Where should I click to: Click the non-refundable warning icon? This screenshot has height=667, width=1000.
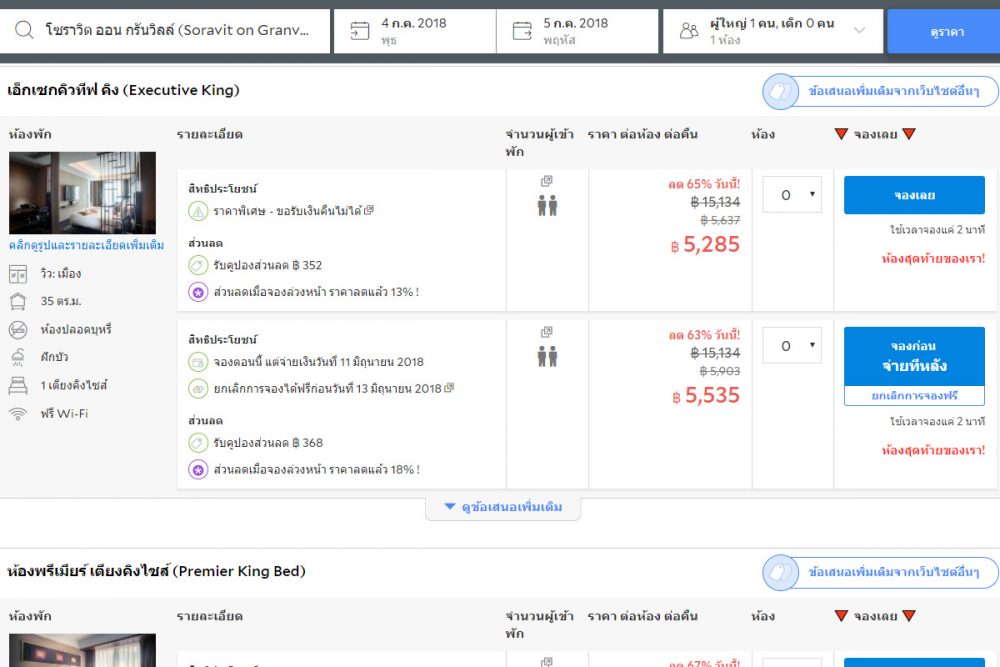[198, 211]
